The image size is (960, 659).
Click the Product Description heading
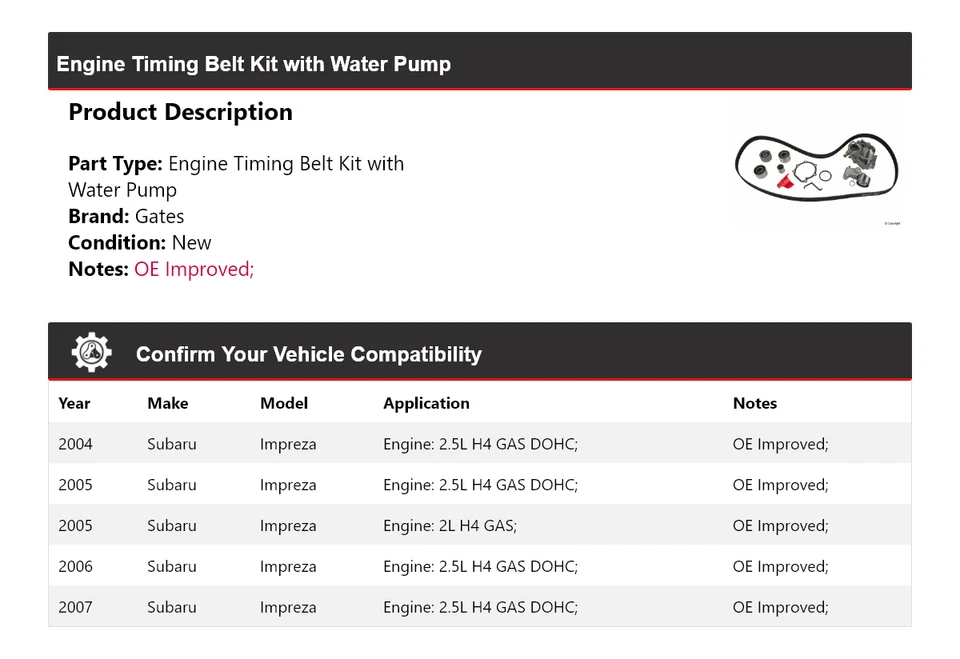click(180, 112)
